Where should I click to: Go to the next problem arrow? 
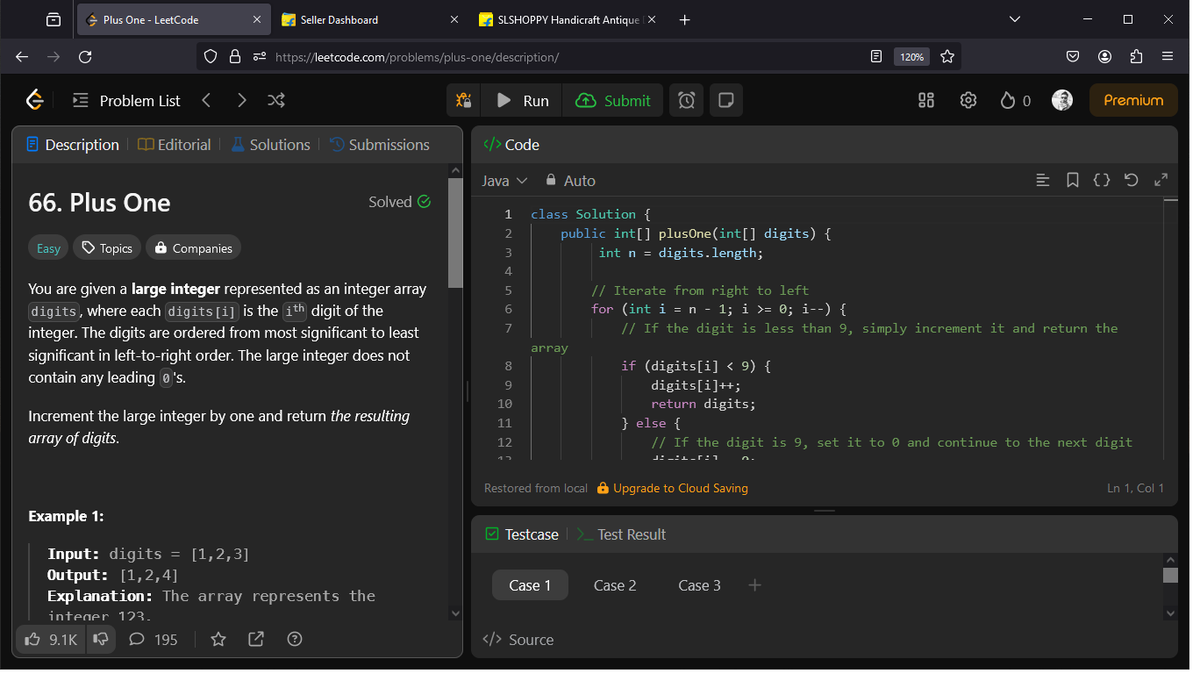pyautogui.click(x=241, y=100)
